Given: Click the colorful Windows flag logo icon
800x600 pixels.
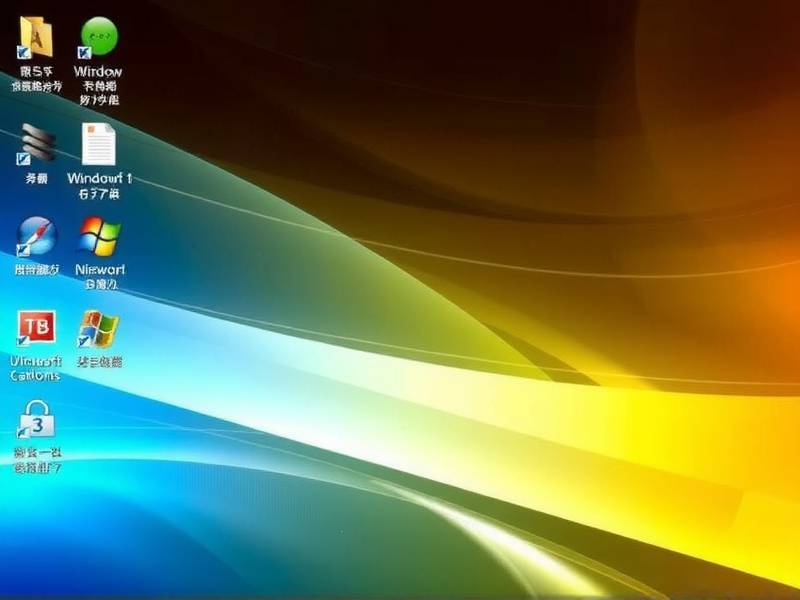Looking at the screenshot, I should 99,237.
